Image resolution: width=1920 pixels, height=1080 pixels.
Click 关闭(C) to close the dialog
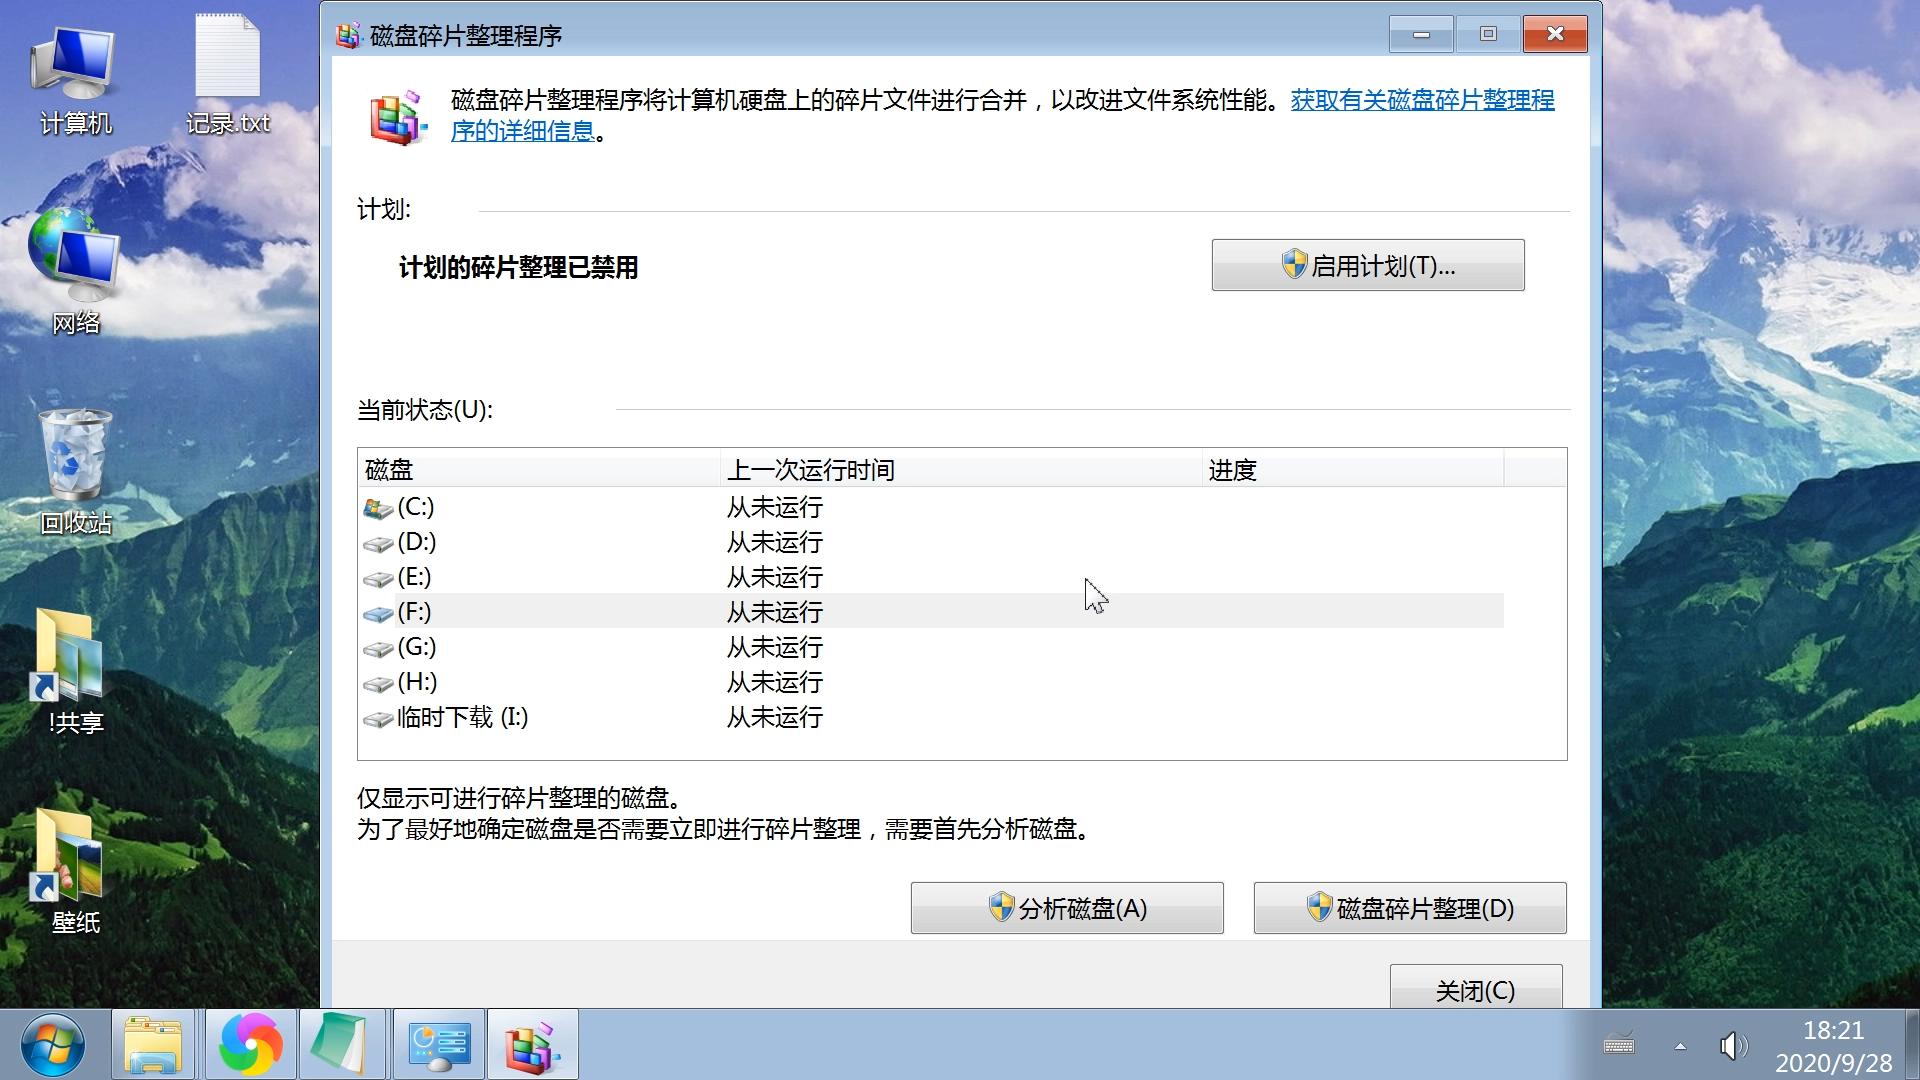(1476, 989)
